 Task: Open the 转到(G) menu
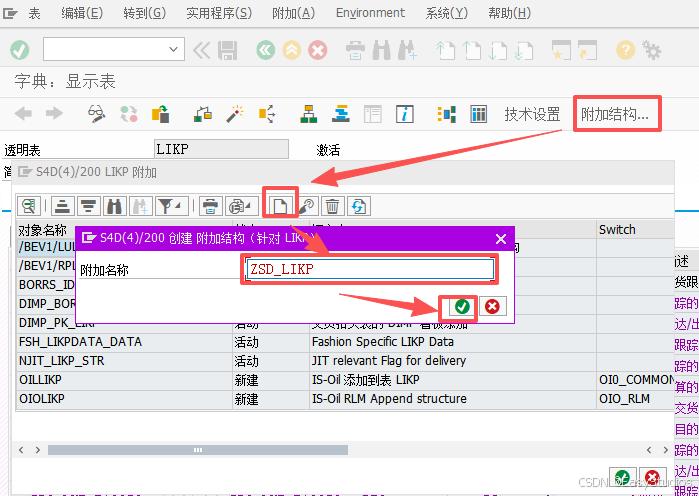pos(144,13)
